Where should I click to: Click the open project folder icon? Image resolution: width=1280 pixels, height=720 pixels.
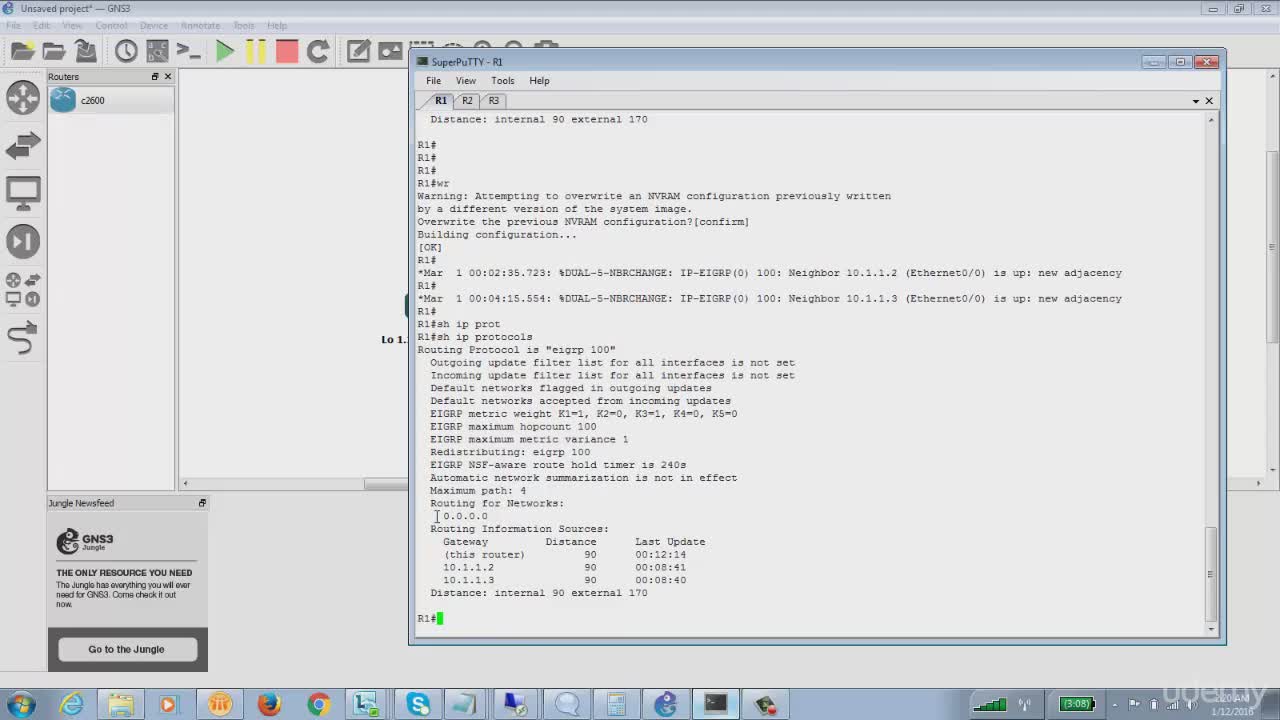click(x=54, y=51)
